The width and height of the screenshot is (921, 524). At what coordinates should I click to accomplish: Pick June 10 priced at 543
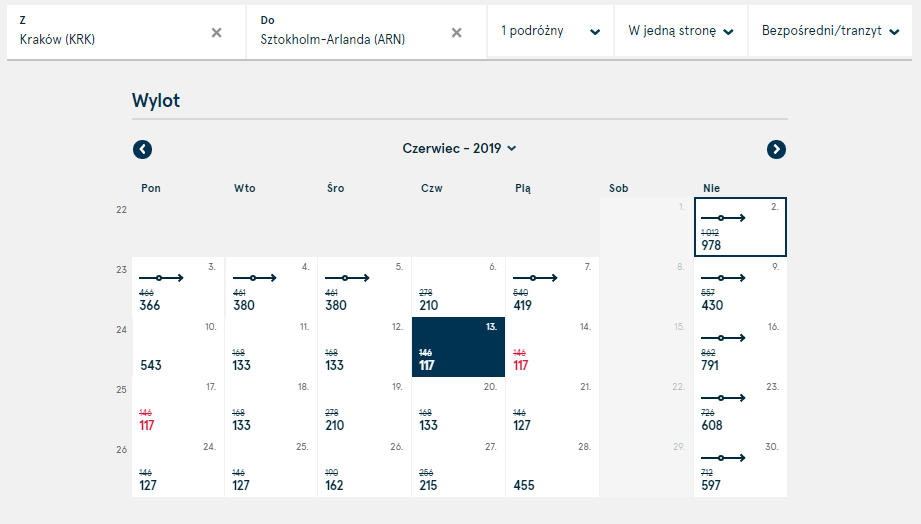point(178,347)
